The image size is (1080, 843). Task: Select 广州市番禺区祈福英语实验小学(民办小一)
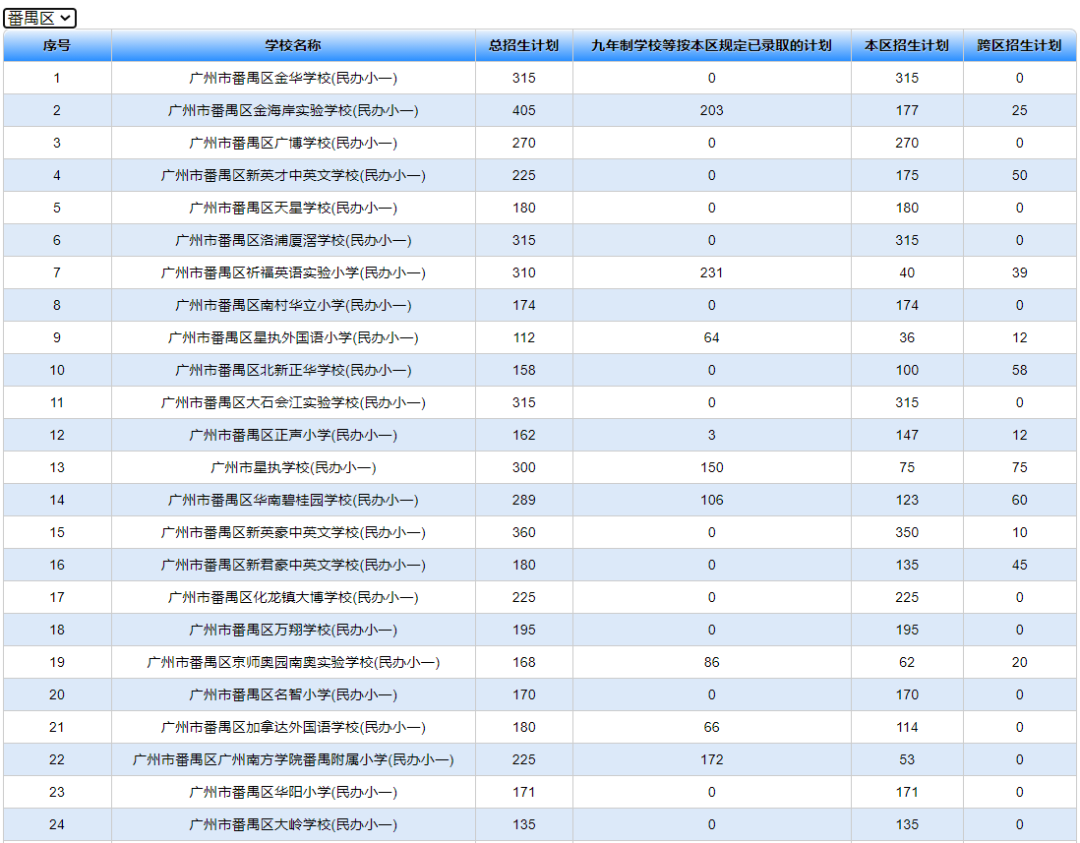293,273
